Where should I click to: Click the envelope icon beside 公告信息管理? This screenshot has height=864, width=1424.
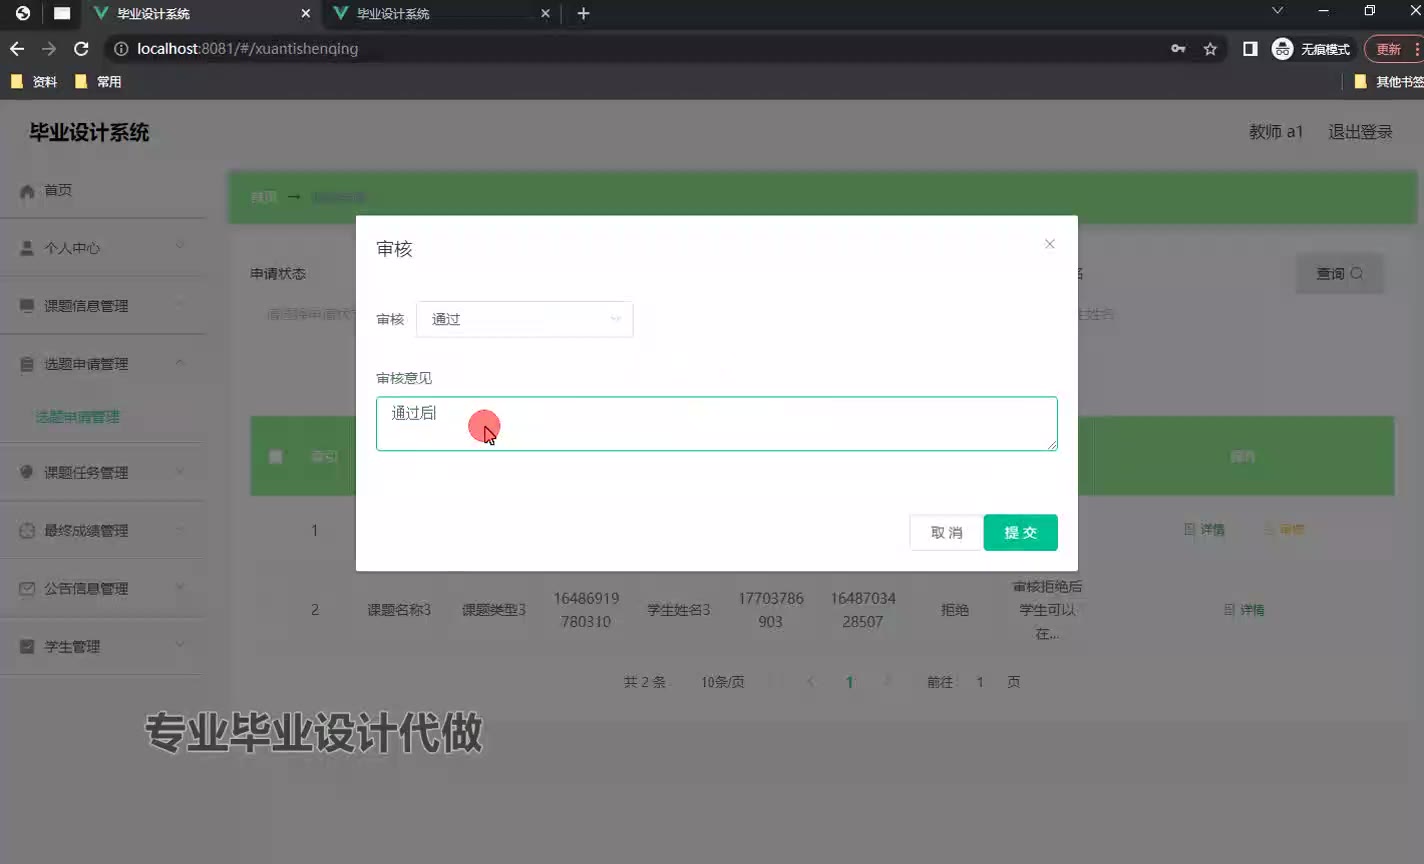pos(27,589)
